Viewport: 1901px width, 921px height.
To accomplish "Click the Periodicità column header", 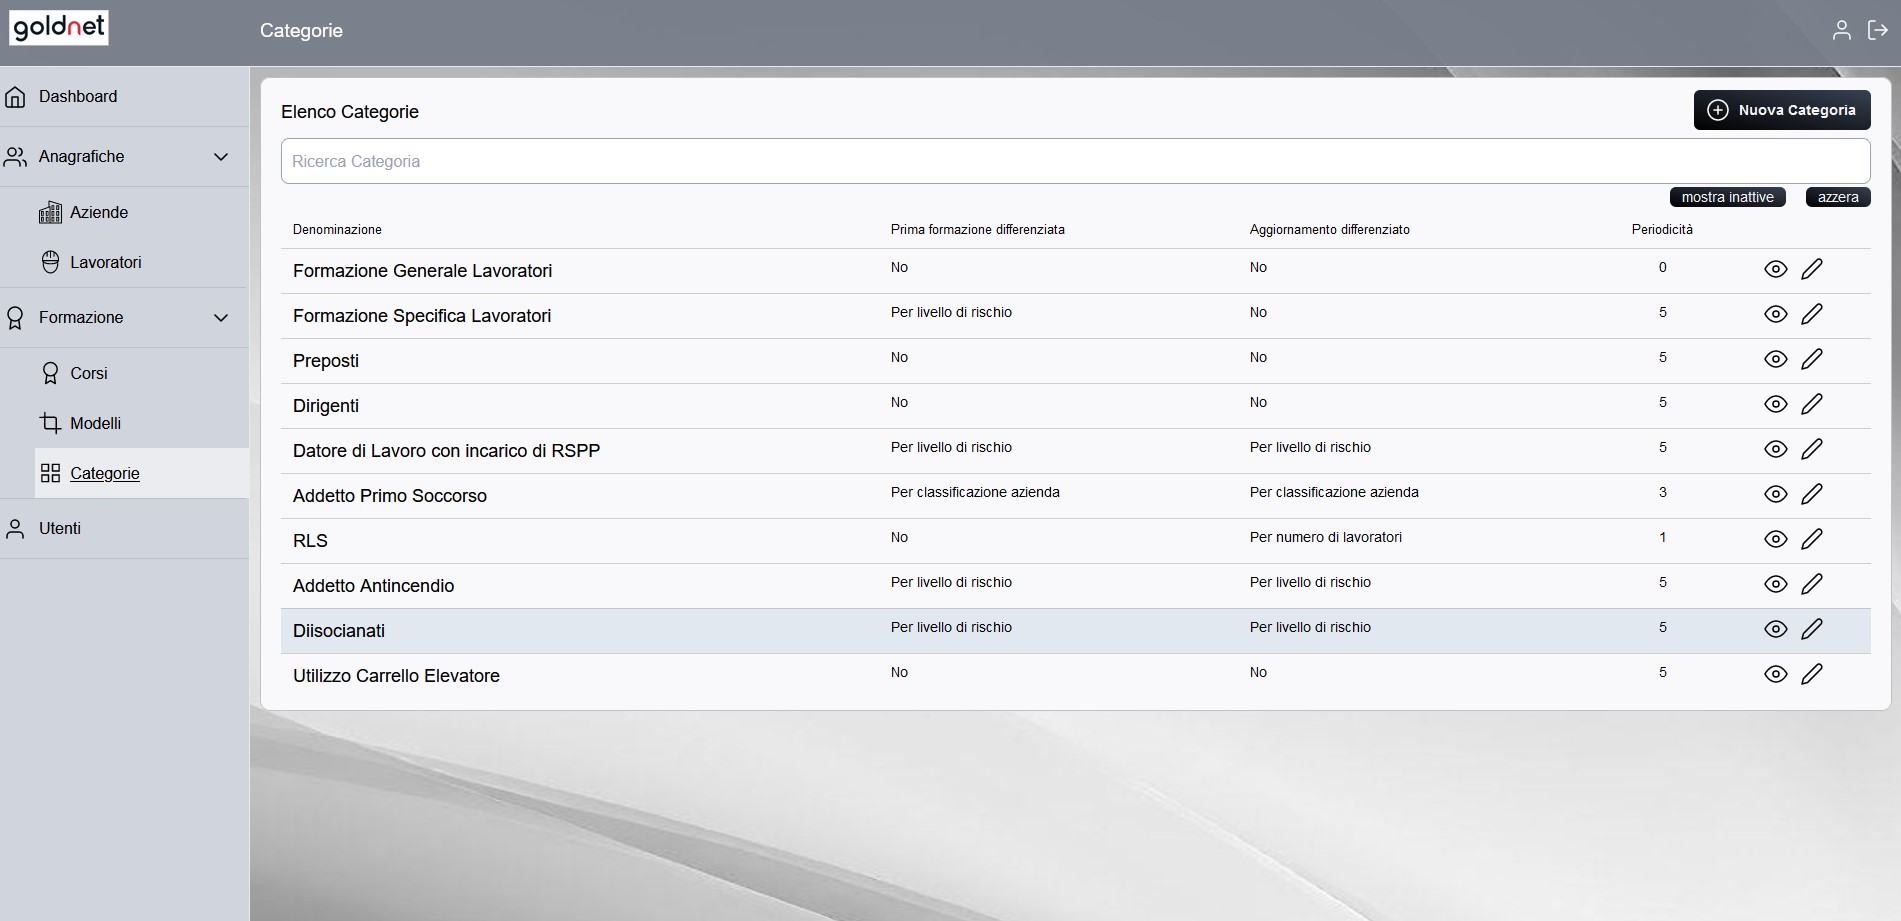I will pyautogui.click(x=1662, y=229).
